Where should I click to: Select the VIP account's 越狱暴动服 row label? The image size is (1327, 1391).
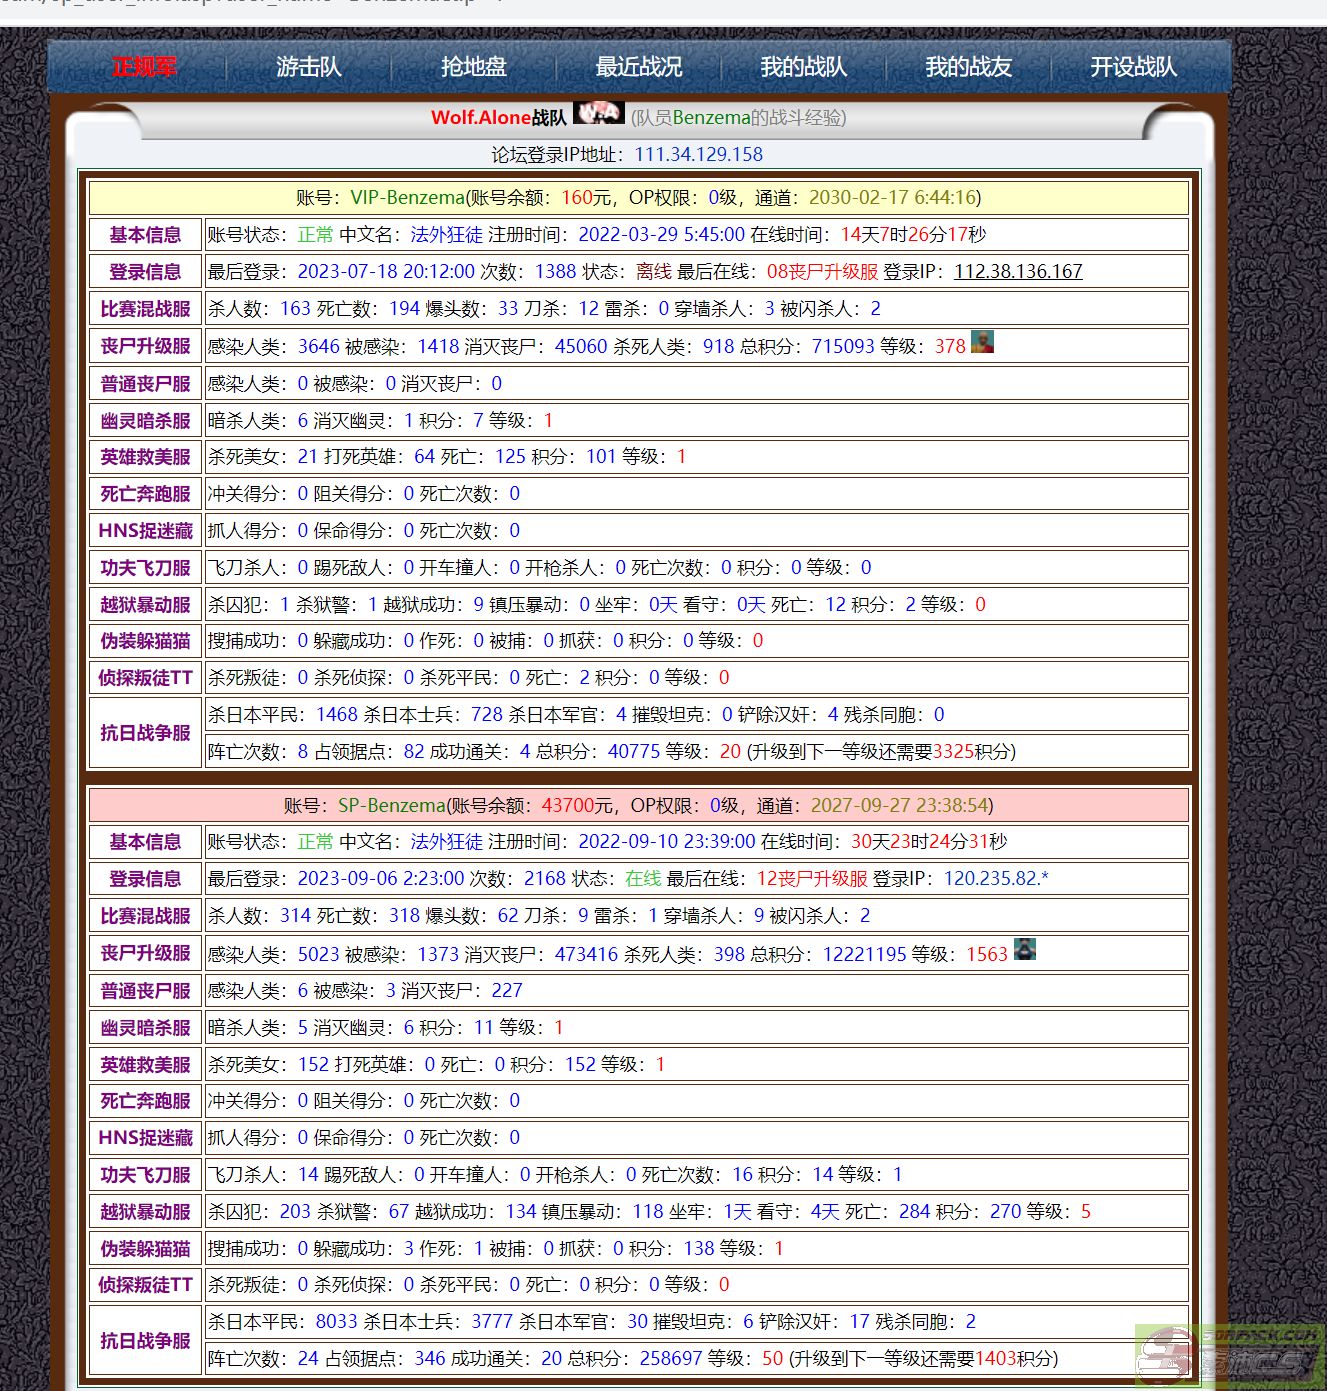tap(145, 604)
